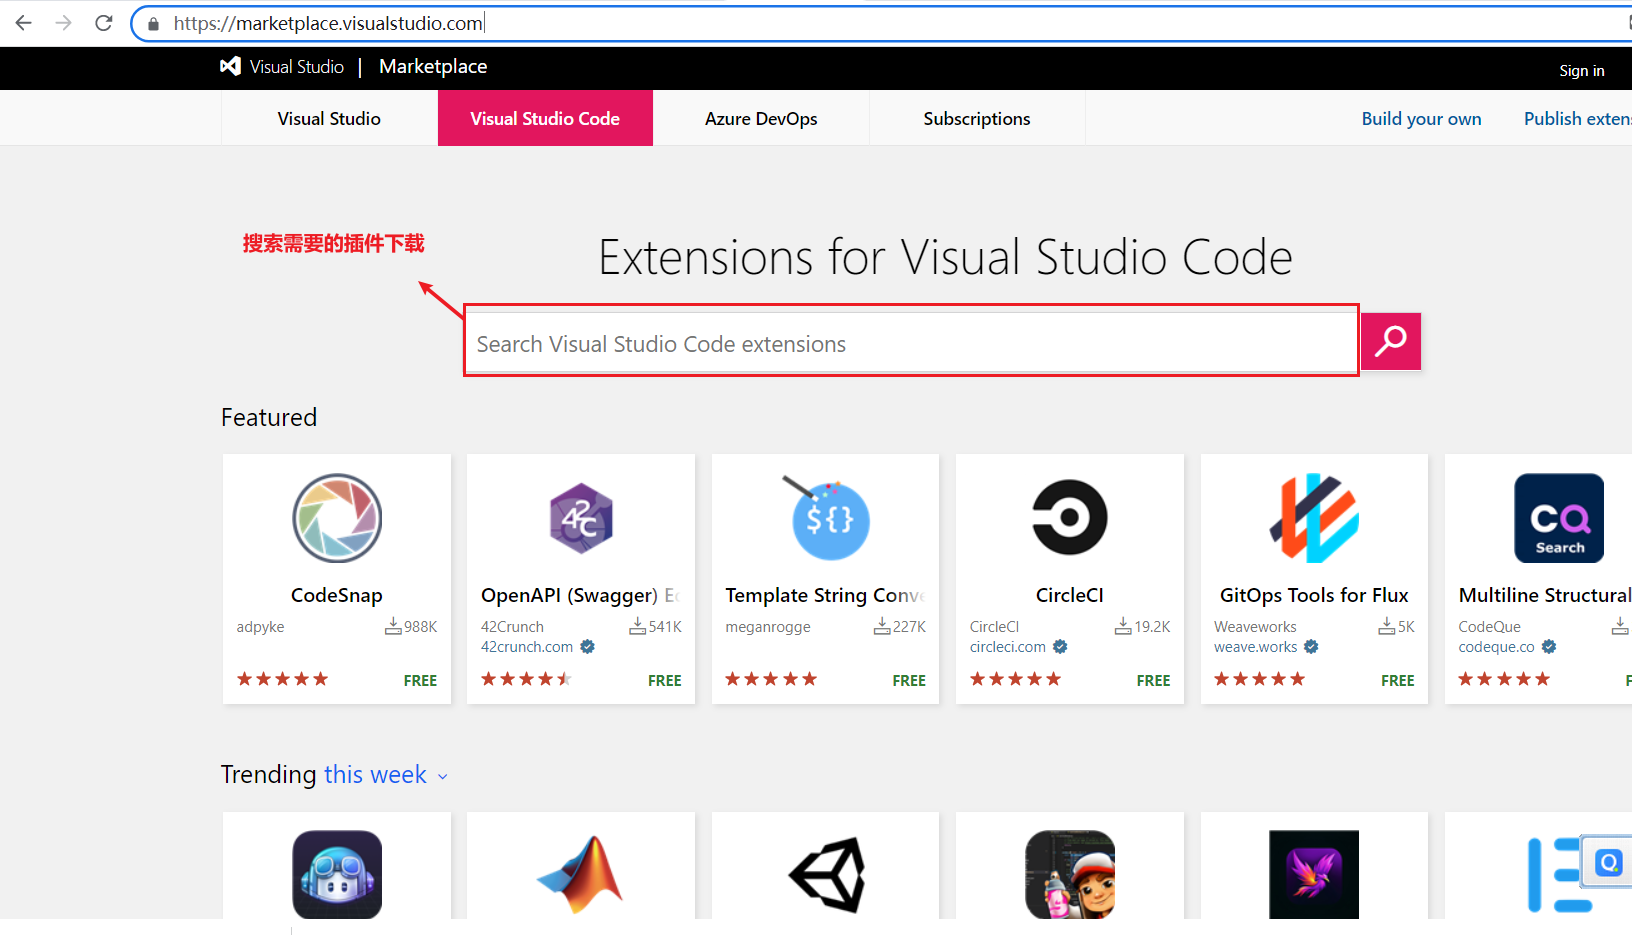Click the verified badge next to weave.works
Image resolution: width=1632 pixels, height=935 pixels.
[1311, 647]
